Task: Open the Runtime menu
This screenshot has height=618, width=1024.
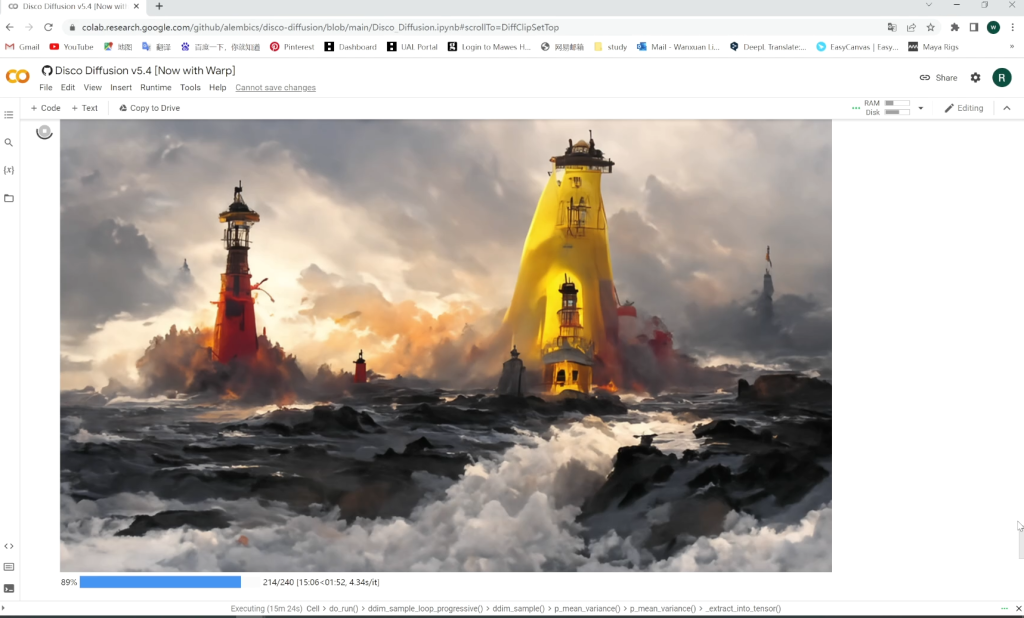Action: click(x=155, y=88)
